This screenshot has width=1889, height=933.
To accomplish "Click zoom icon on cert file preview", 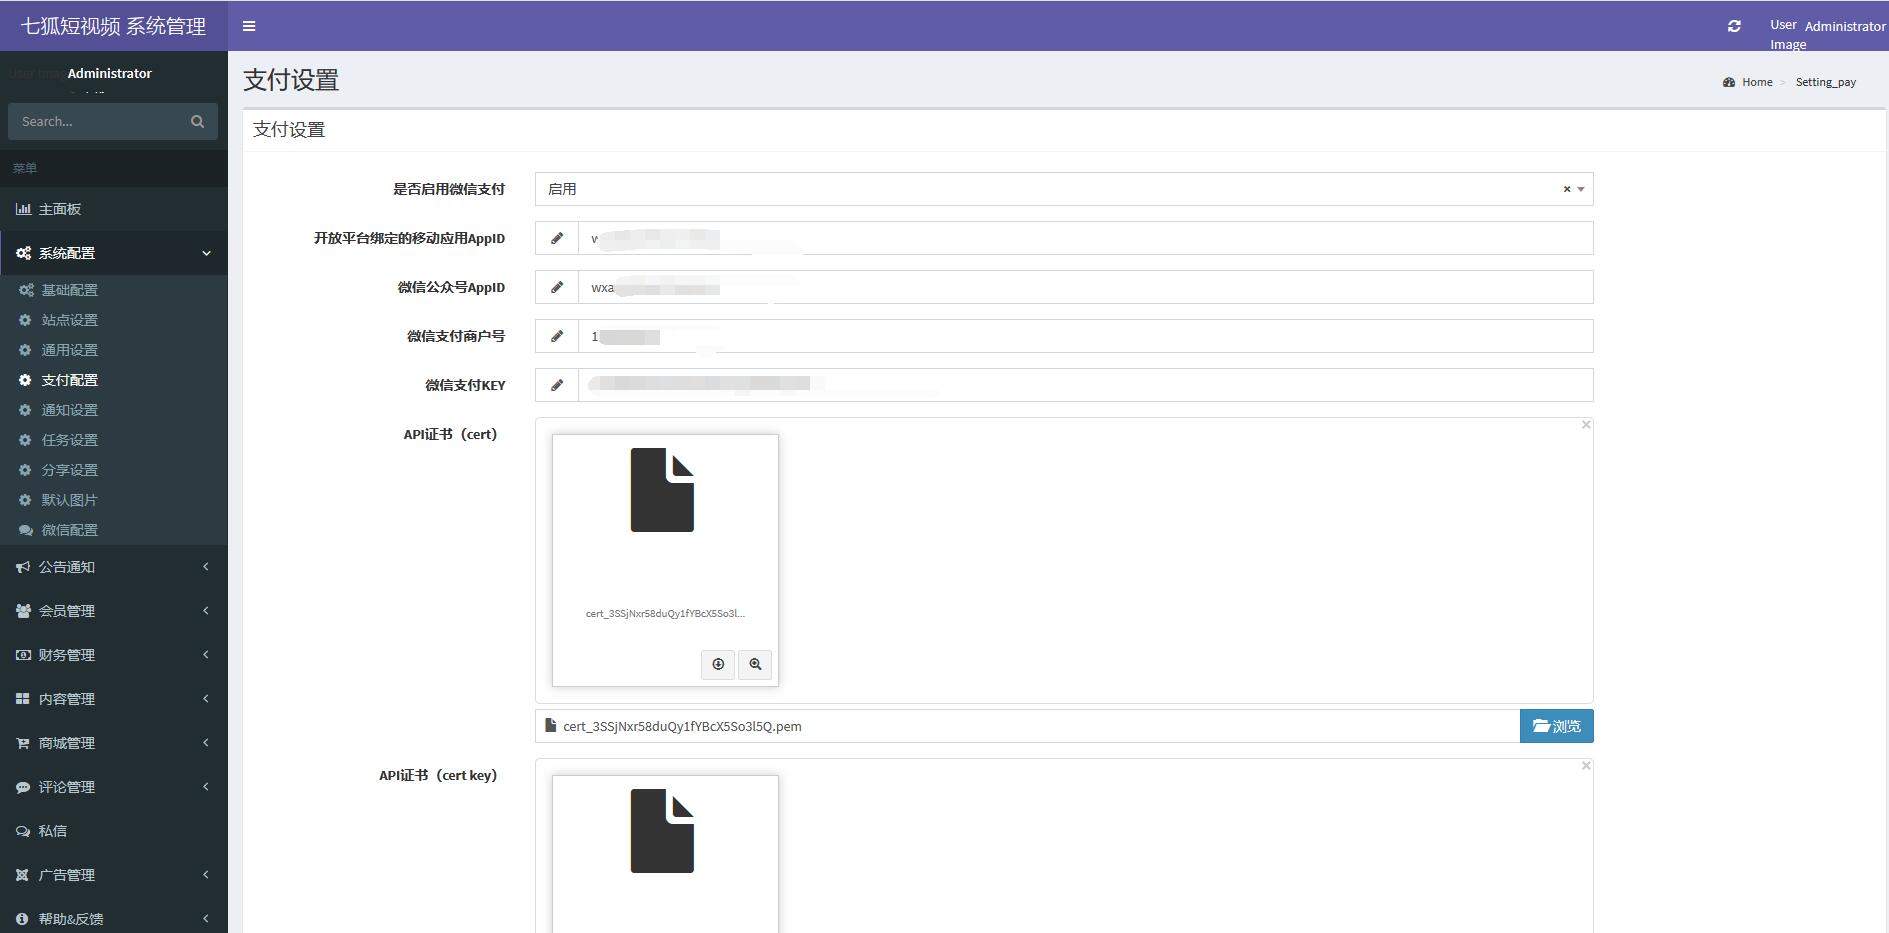I will 755,664.
